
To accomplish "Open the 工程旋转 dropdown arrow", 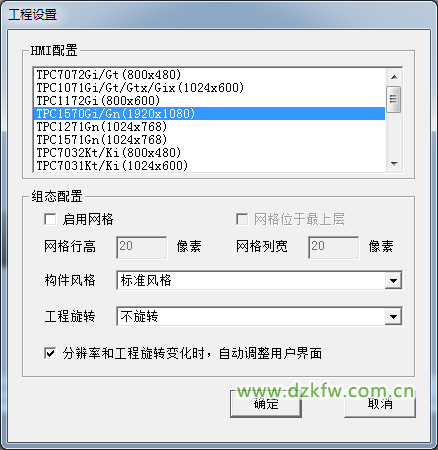I will point(393,316).
